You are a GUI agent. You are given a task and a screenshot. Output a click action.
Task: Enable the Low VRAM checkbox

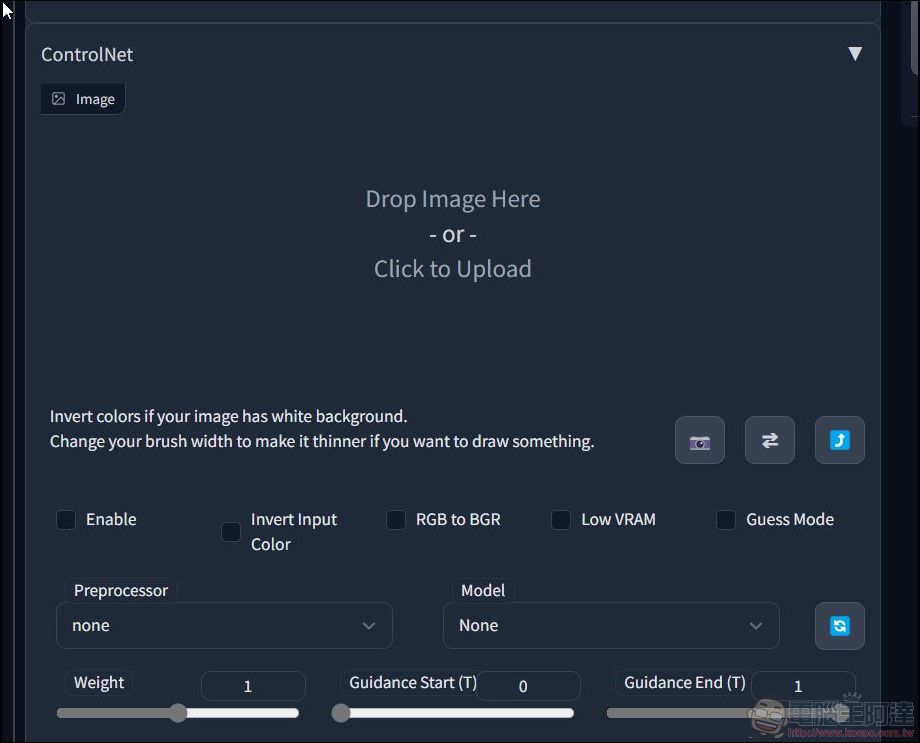(x=561, y=519)
